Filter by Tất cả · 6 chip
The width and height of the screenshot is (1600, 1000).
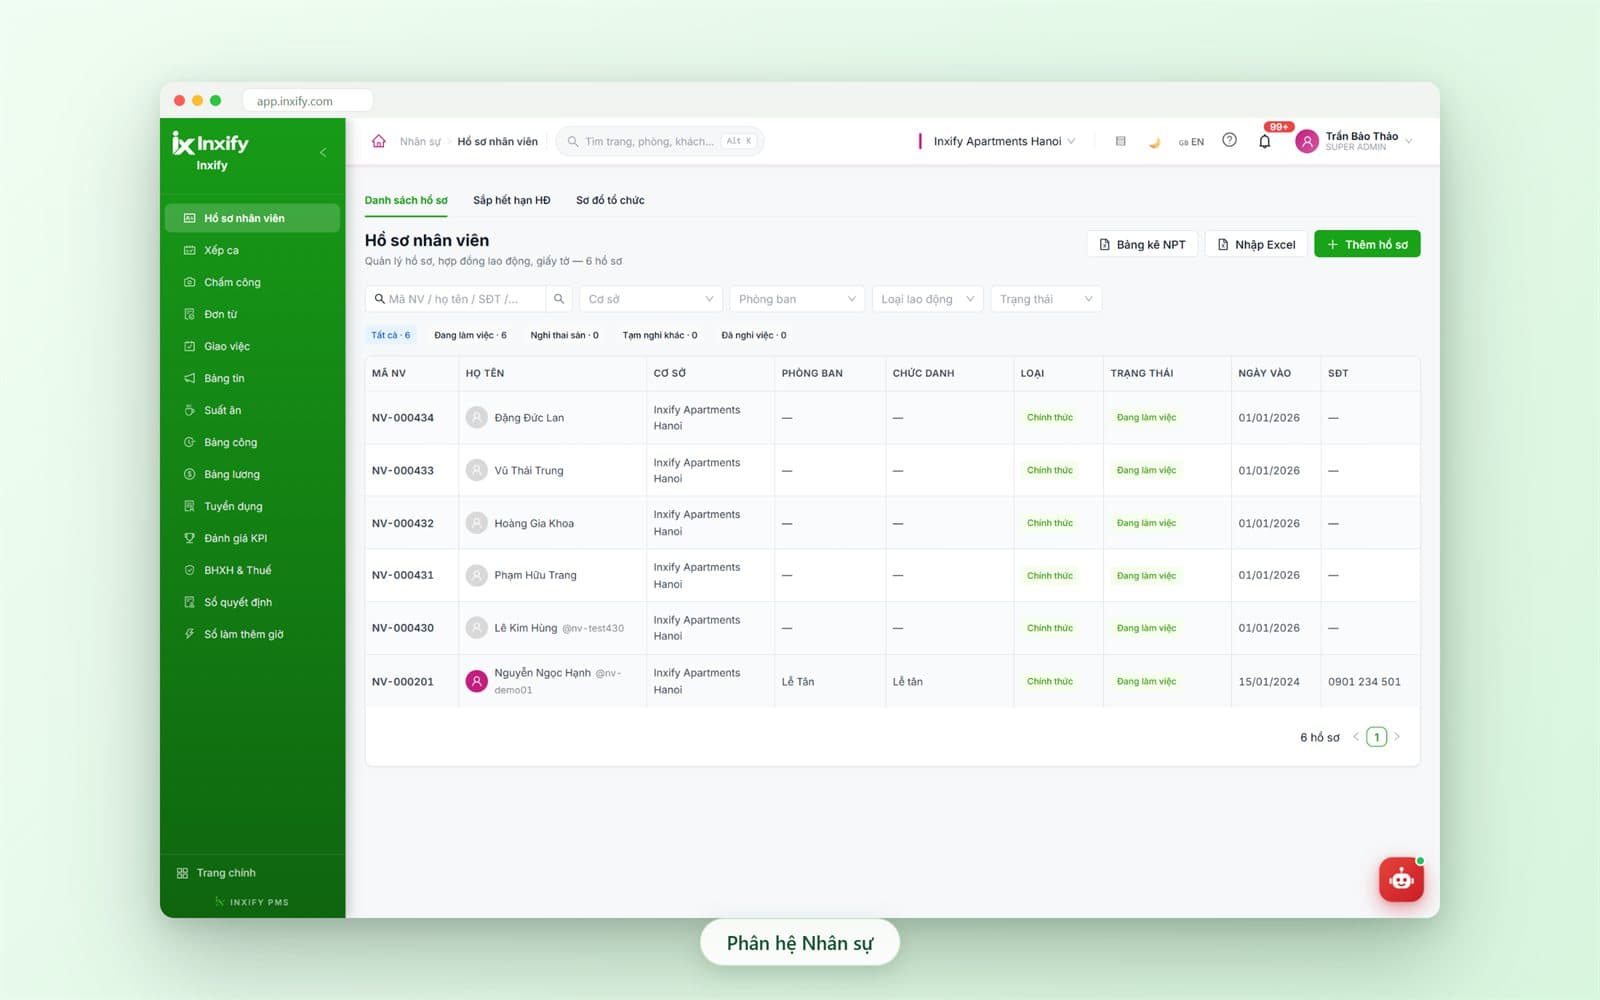(x=391, y=335)
